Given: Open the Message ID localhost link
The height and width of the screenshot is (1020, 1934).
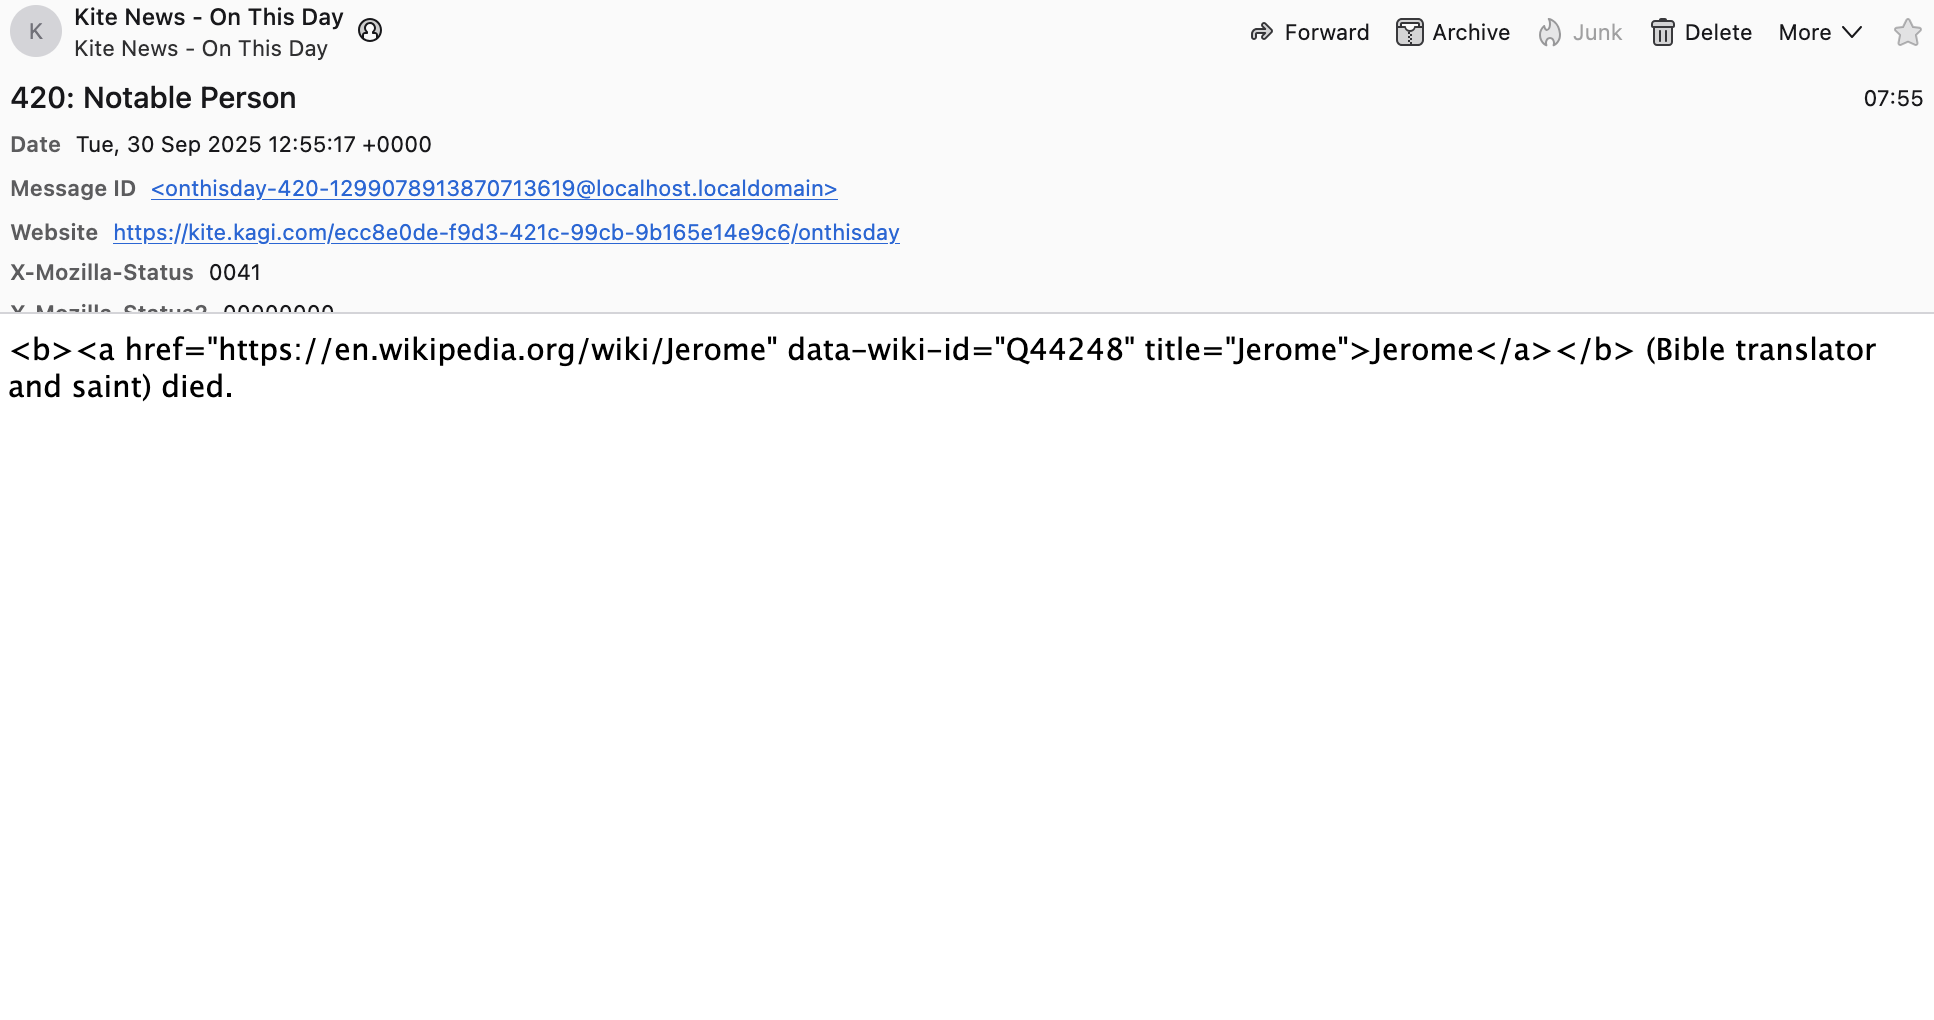Looking at the screenshot, I should pyautogui.click(x=493, y=188).
